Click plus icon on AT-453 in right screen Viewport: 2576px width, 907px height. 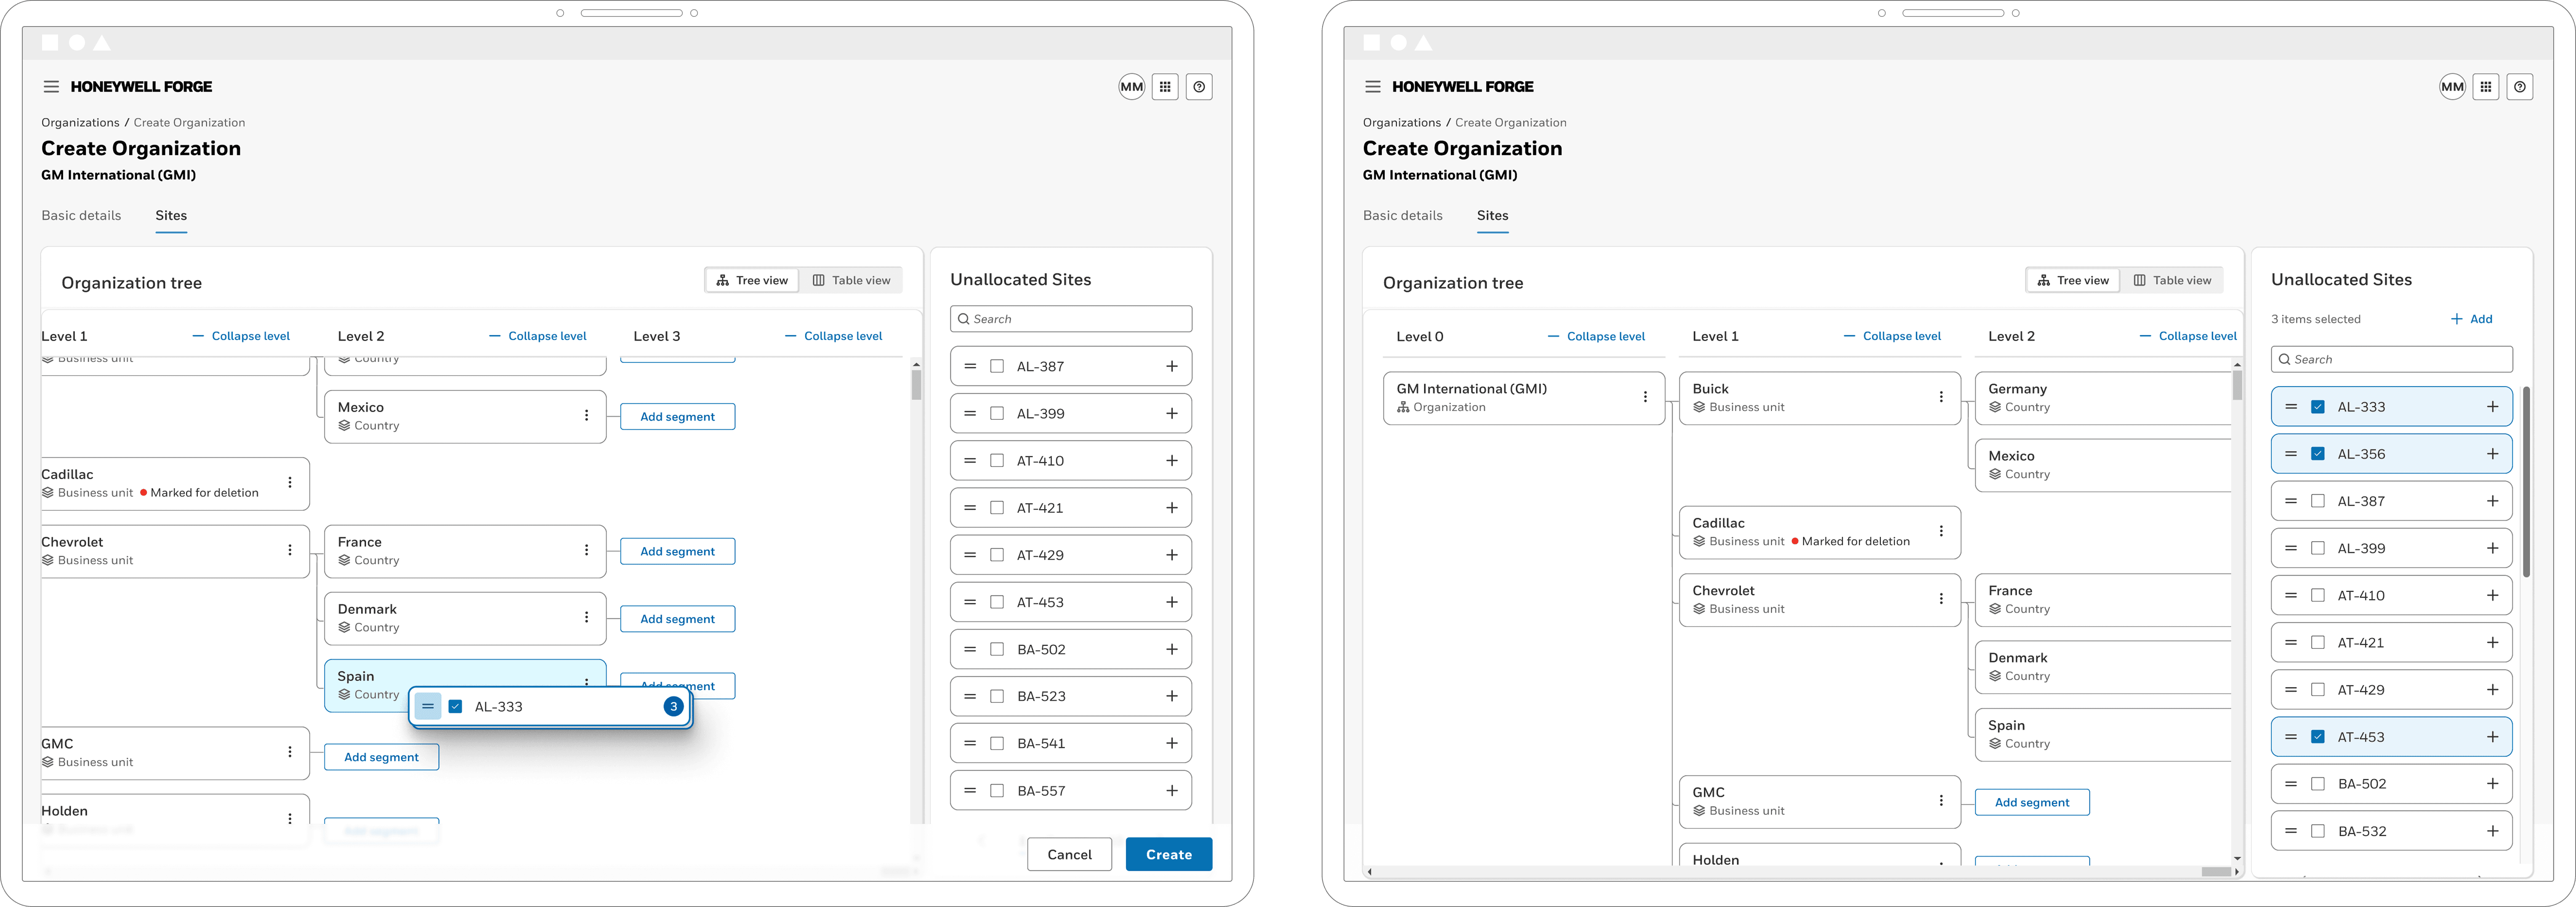click(2493, 737)
